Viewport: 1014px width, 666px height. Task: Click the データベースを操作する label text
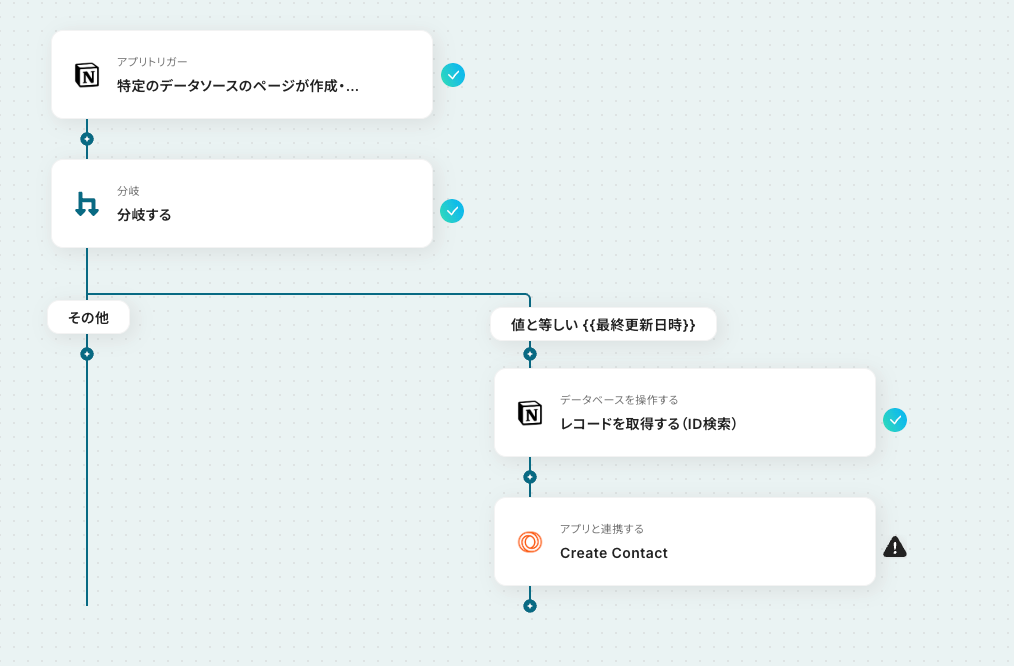point(619,400)
